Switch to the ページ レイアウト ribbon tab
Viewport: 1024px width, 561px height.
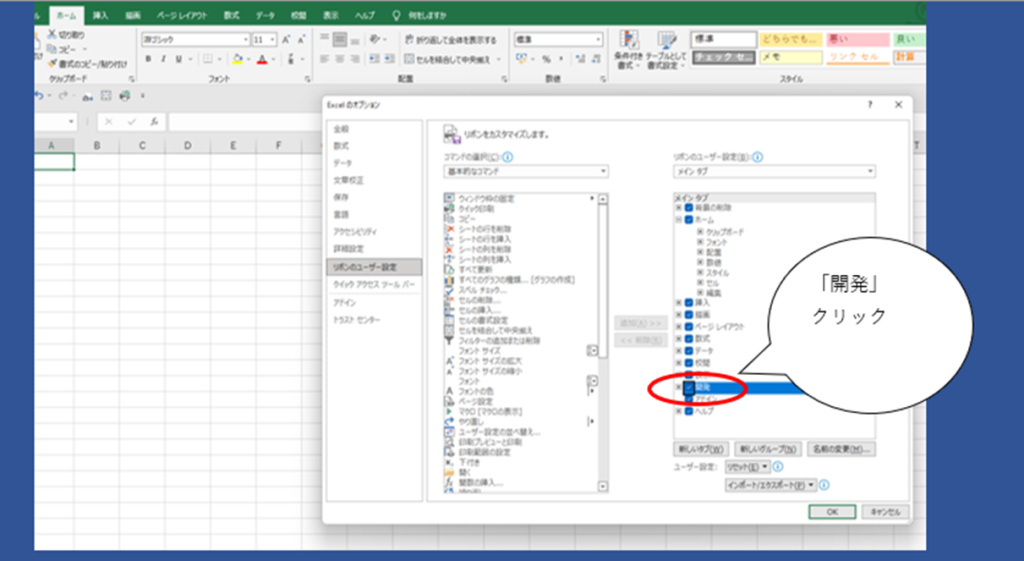coord(180,15)
